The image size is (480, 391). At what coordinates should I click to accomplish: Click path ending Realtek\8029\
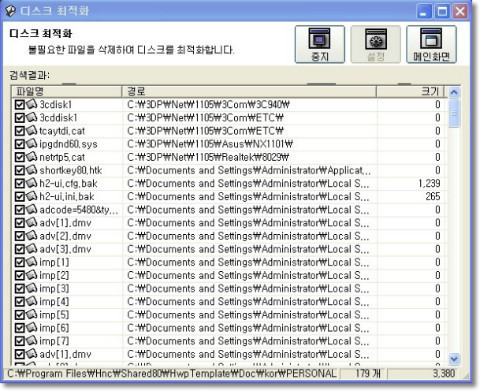tap(208, 157)
